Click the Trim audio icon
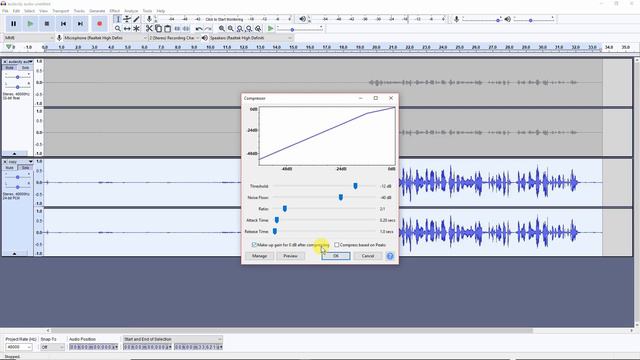The height and width of the screenshot is (360, 640). point(177,29)
